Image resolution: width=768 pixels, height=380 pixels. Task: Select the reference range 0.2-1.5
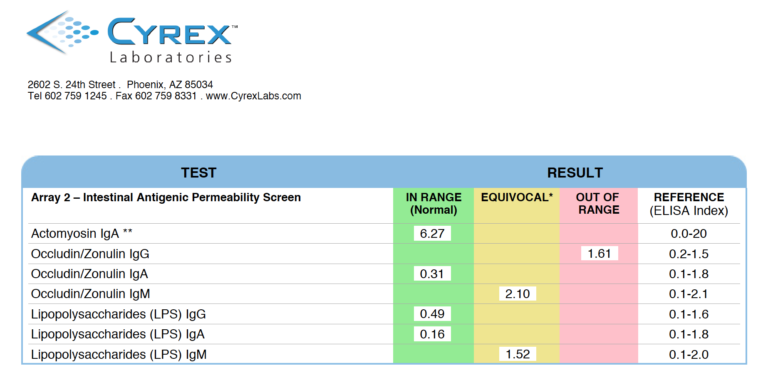pyautogui.click(x=689, y=254)
